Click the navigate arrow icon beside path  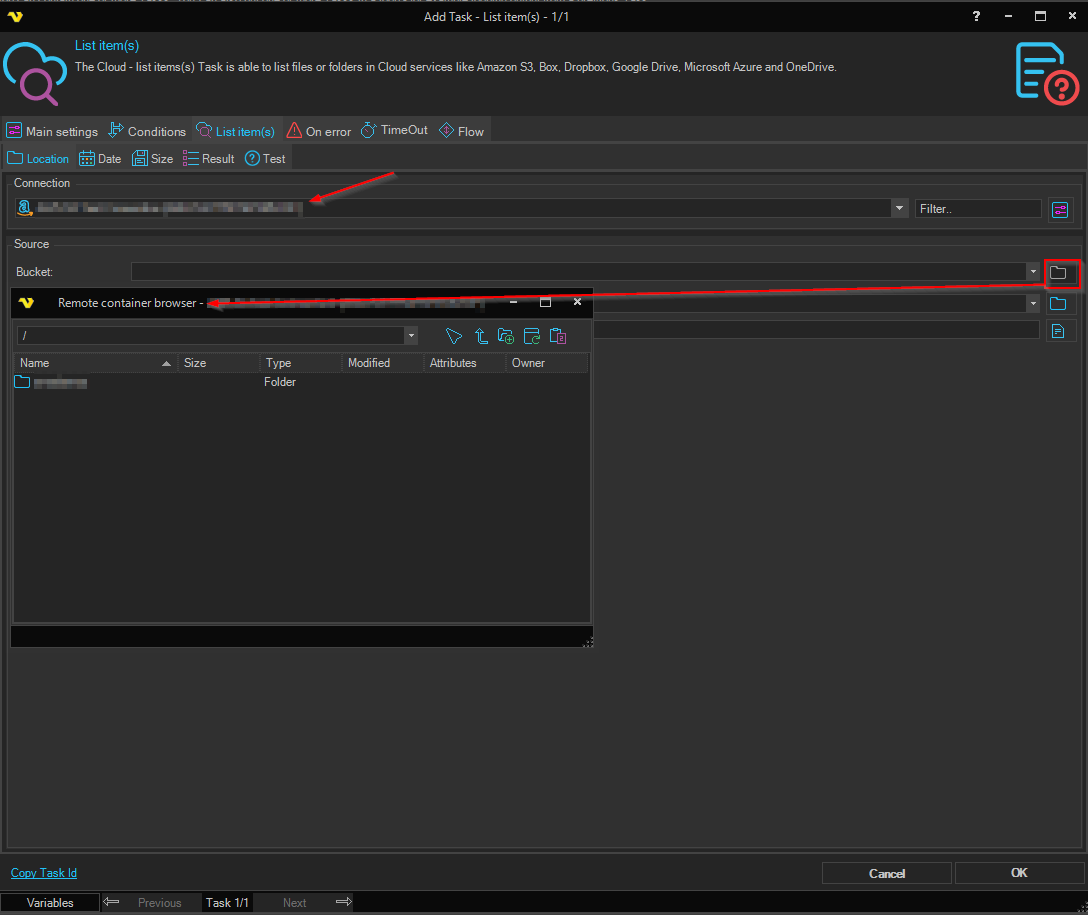click(x=454, y=336)
